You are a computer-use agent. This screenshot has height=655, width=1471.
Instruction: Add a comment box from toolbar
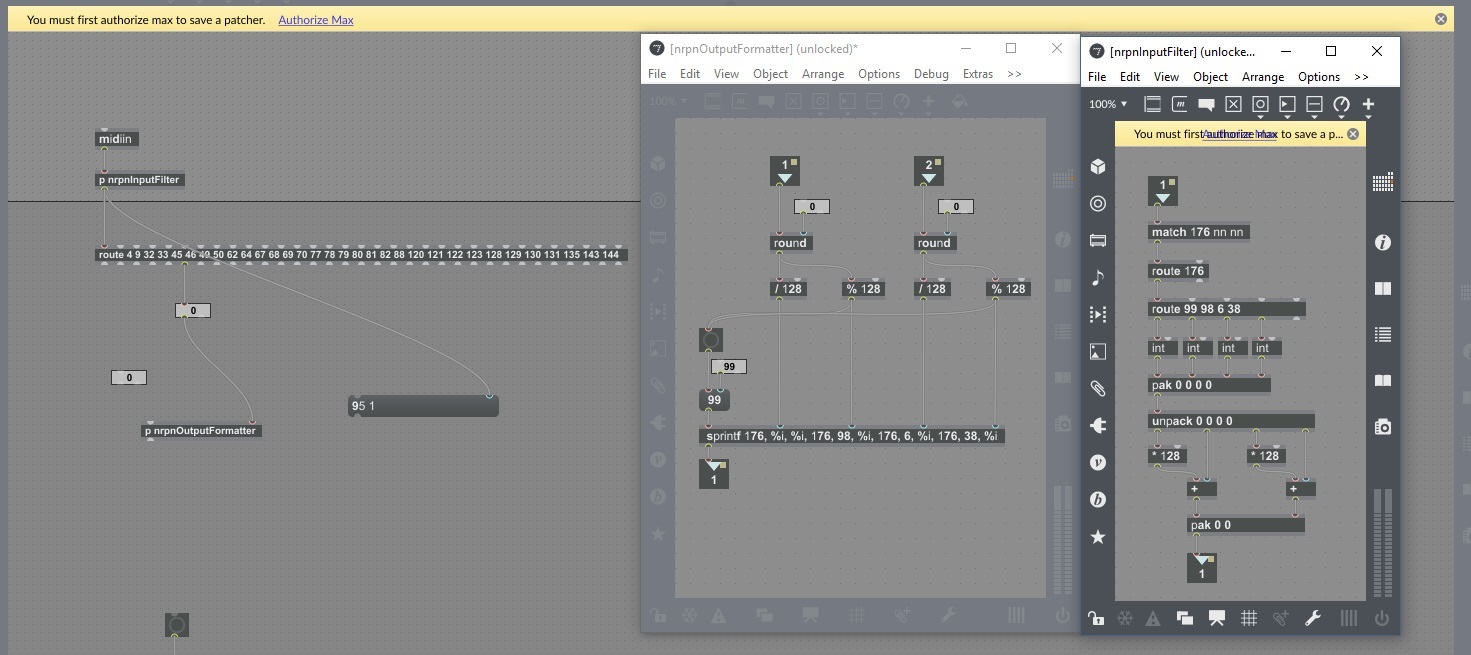(1206, 105)
